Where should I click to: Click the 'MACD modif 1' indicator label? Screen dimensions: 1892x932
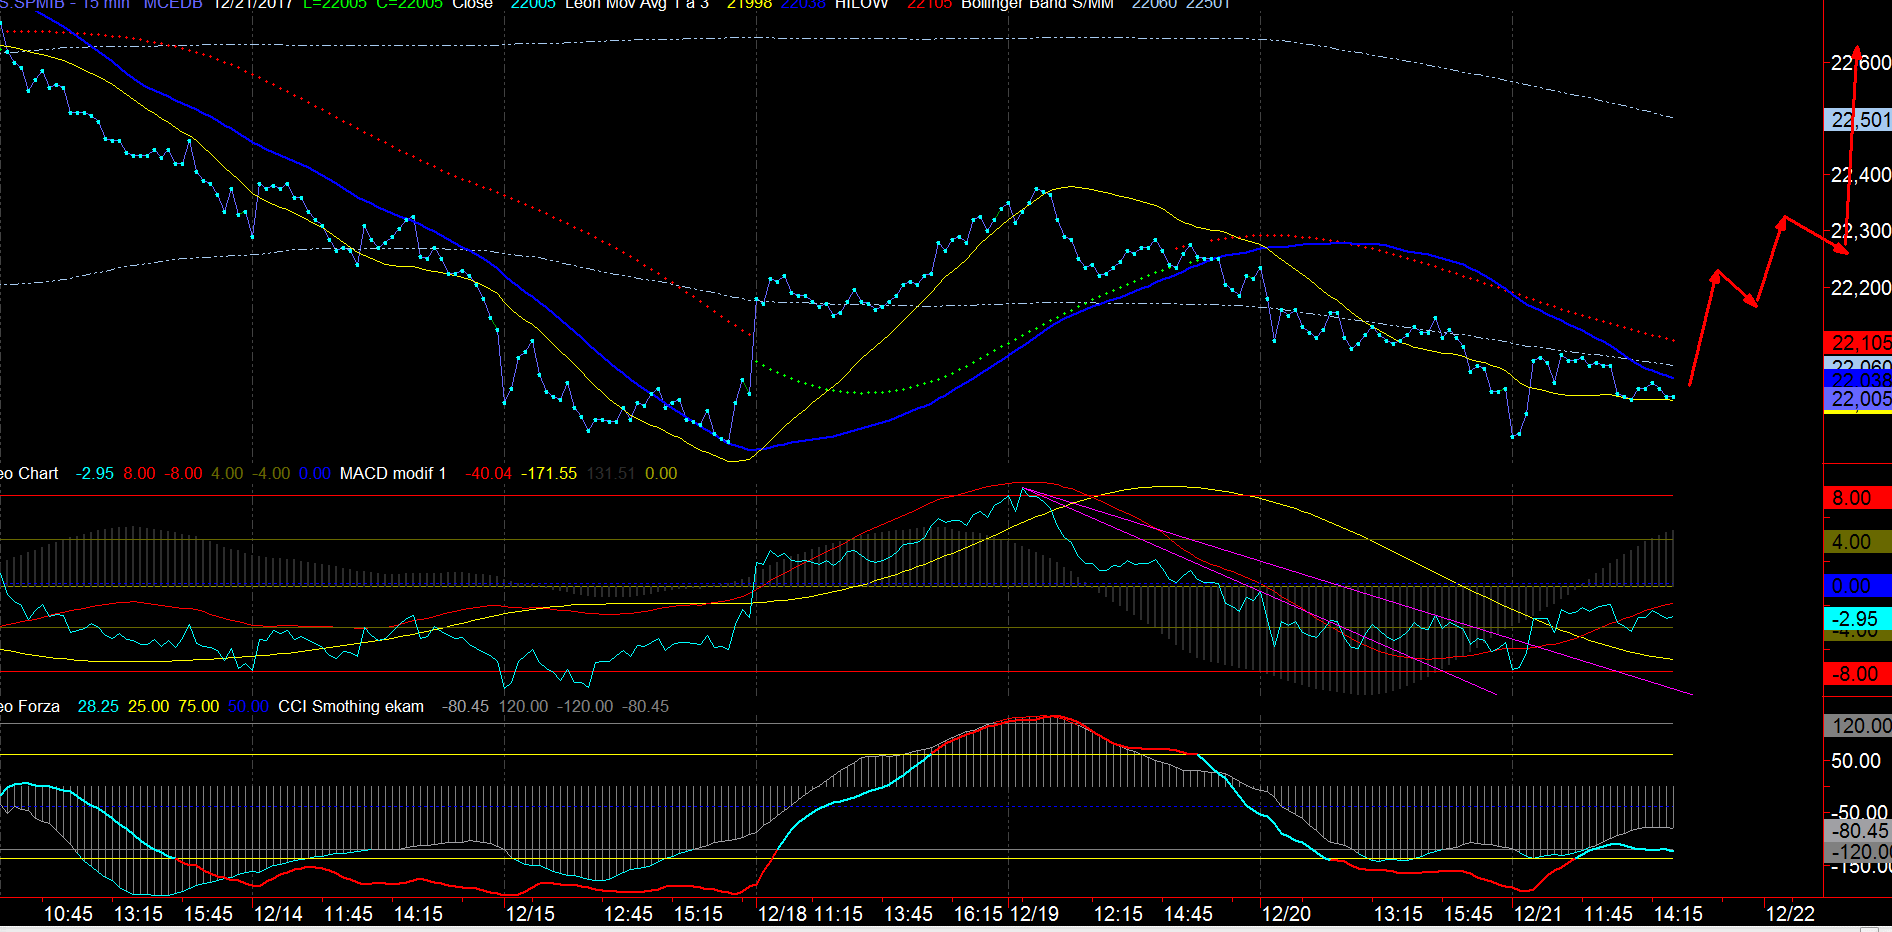393,473
